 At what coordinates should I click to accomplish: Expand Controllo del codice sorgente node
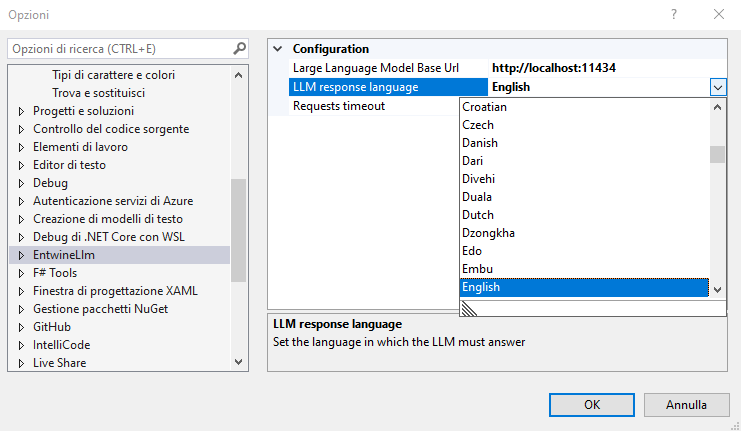coord(21,129)
